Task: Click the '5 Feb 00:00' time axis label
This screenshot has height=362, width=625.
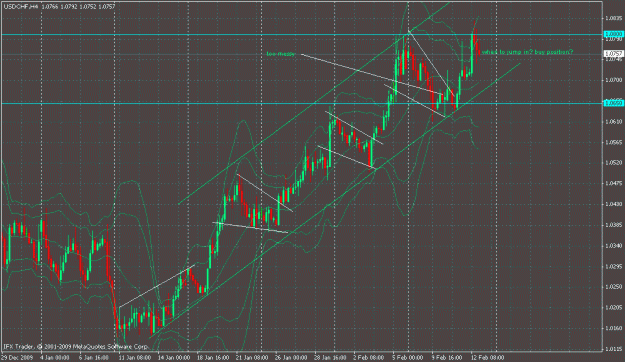Action: point(408,357)
